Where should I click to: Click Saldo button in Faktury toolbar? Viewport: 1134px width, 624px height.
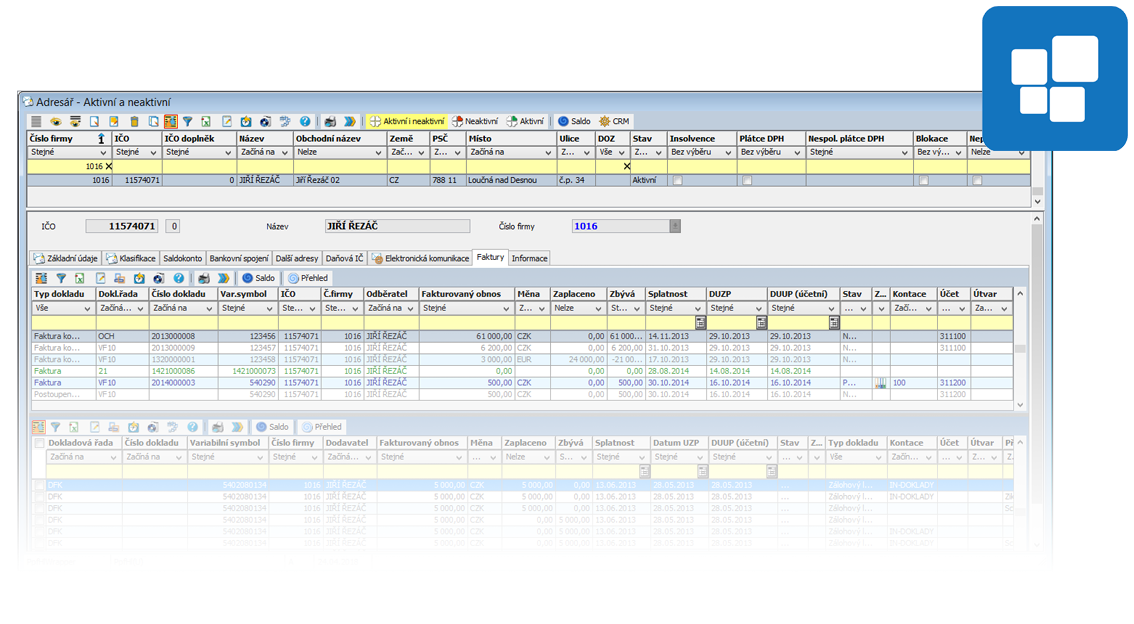[258, 278]
